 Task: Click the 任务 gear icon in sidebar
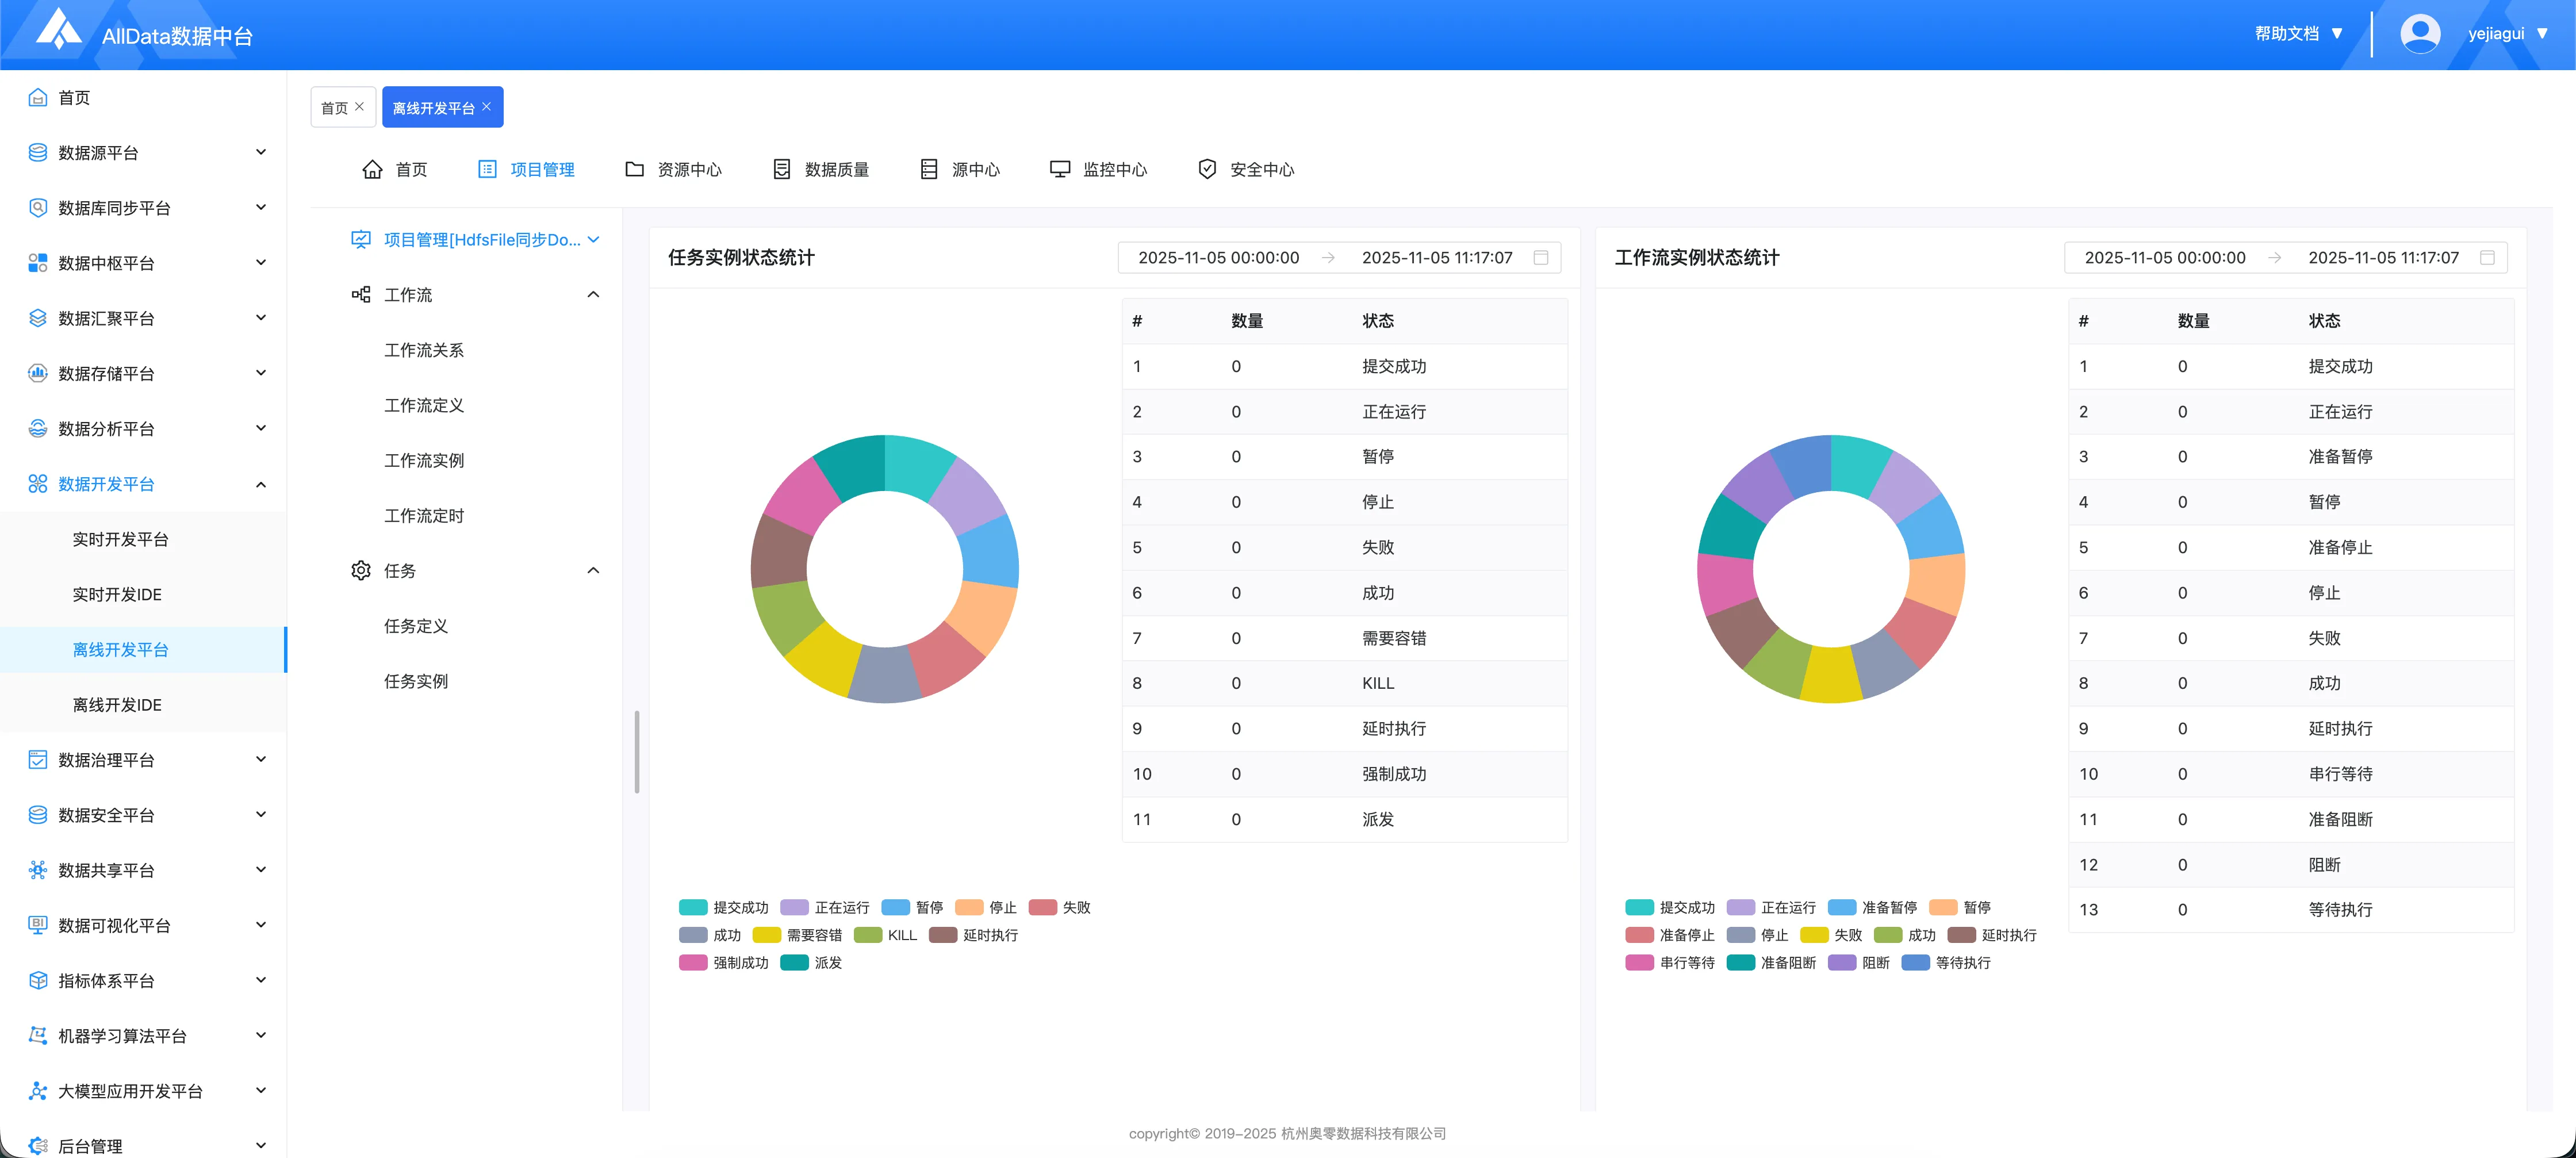click(x=361, y=571)
